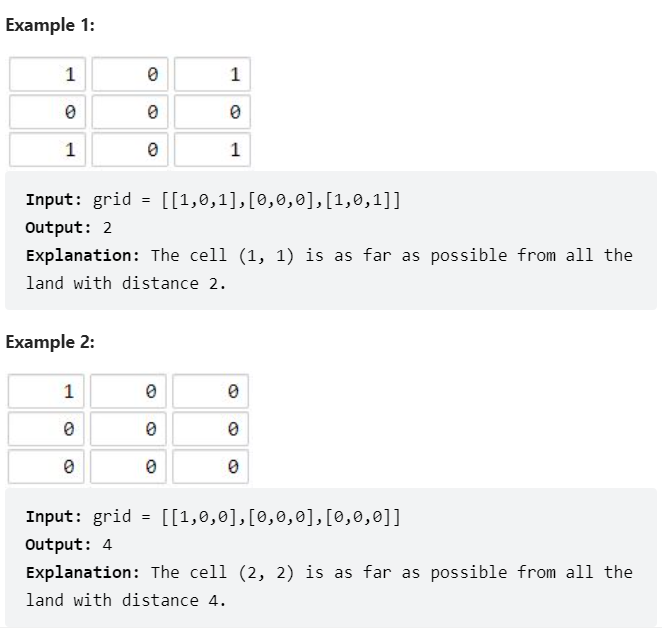Select top-left cell of Example 1 grid
The width and height of the screenshot is (662, 635).
tap(48, 74)
